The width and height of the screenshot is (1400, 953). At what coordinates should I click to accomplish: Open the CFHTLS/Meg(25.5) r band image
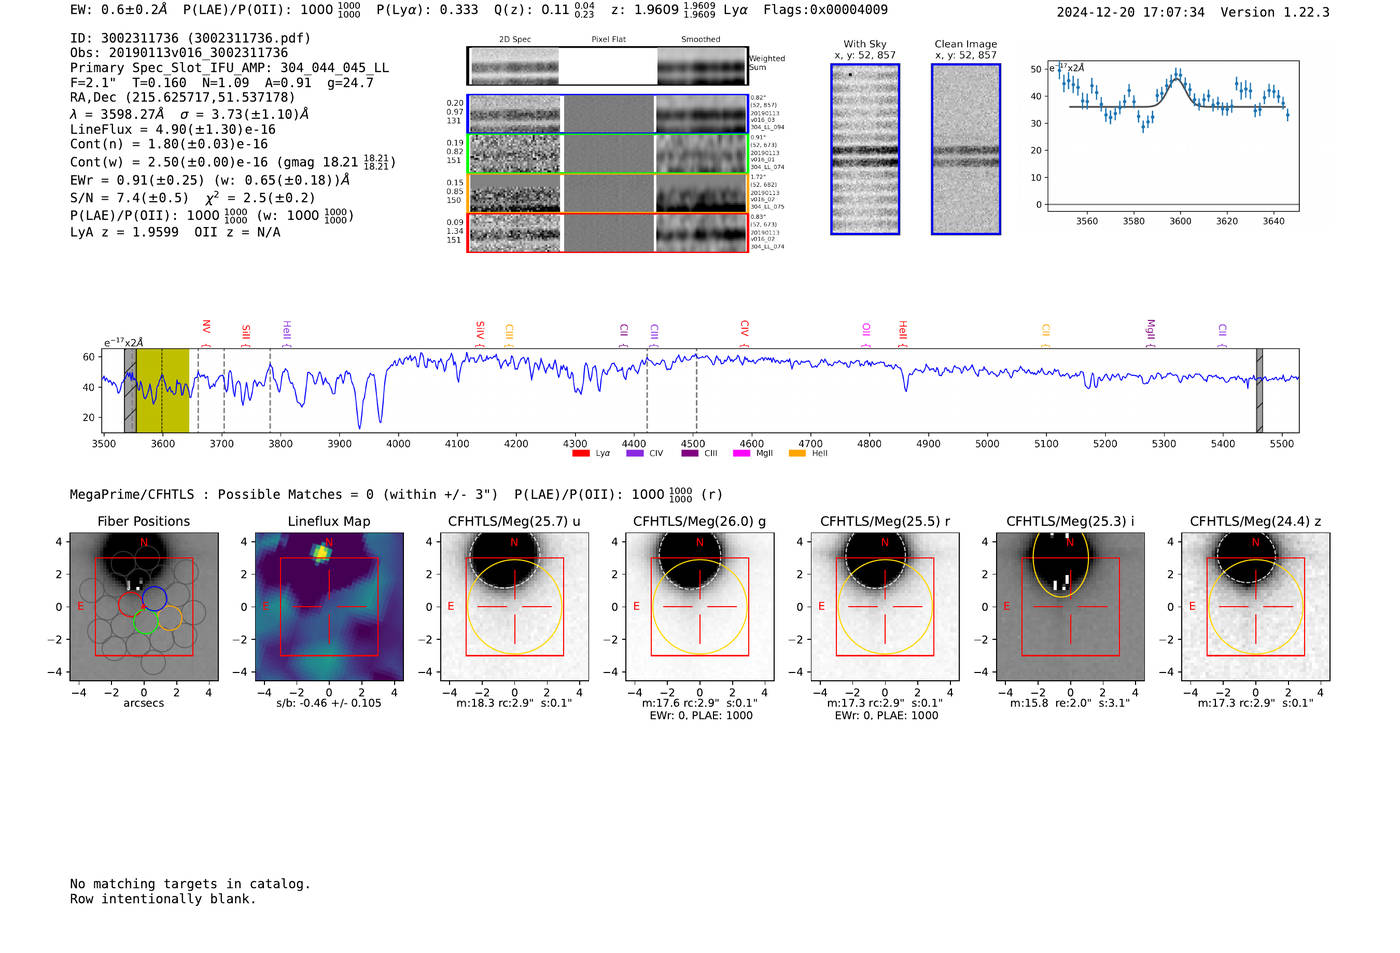[x=885, y=606]
